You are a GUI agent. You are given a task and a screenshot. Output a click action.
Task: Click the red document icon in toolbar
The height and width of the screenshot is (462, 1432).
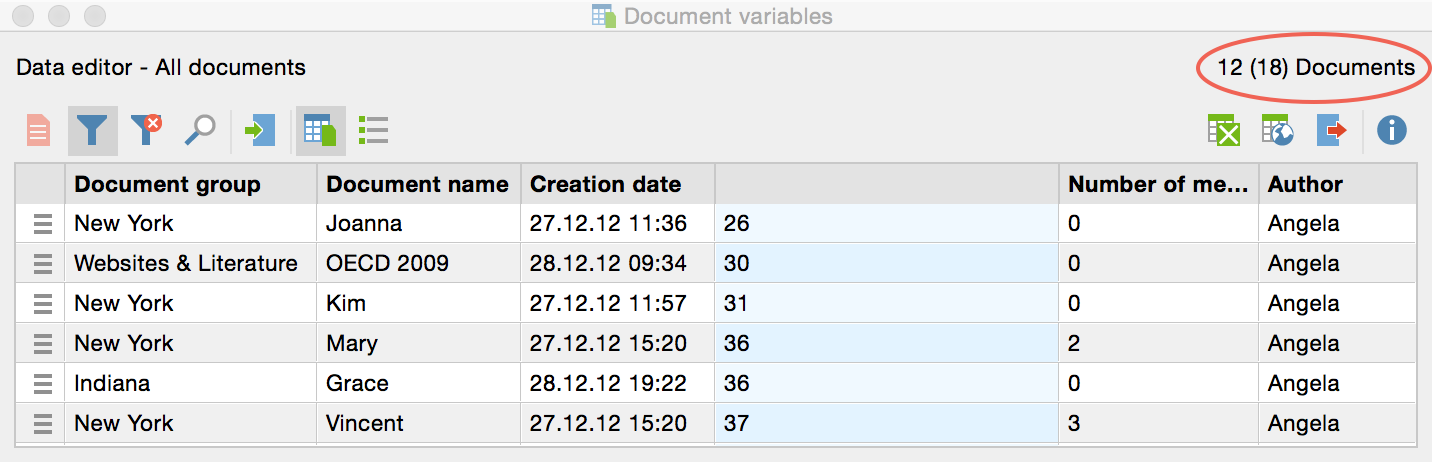coord(38,130)
